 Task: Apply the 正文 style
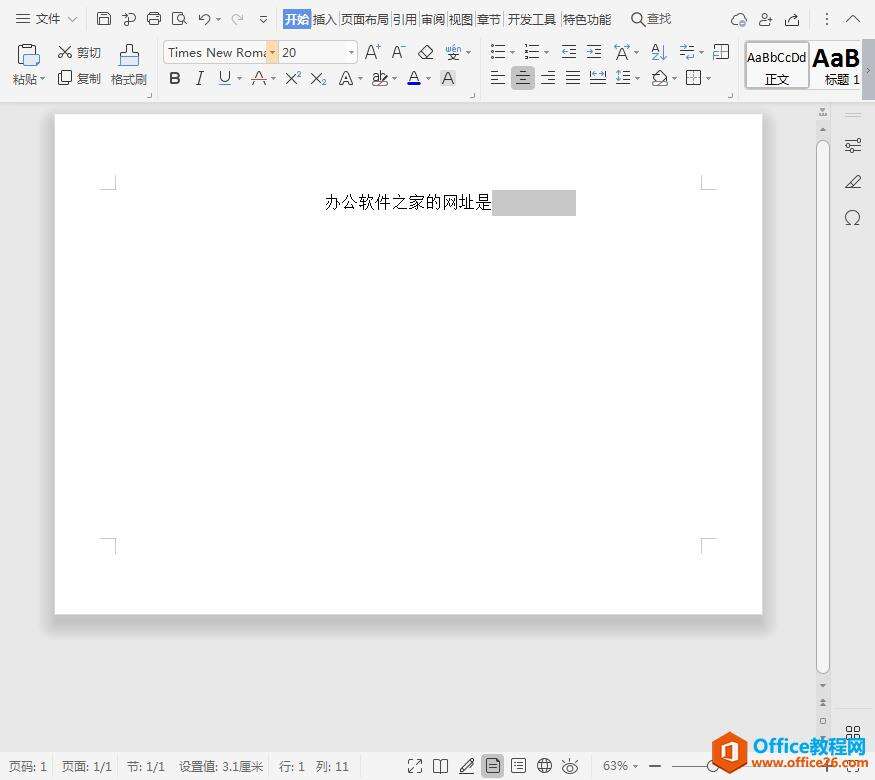[x=777, y=65]
